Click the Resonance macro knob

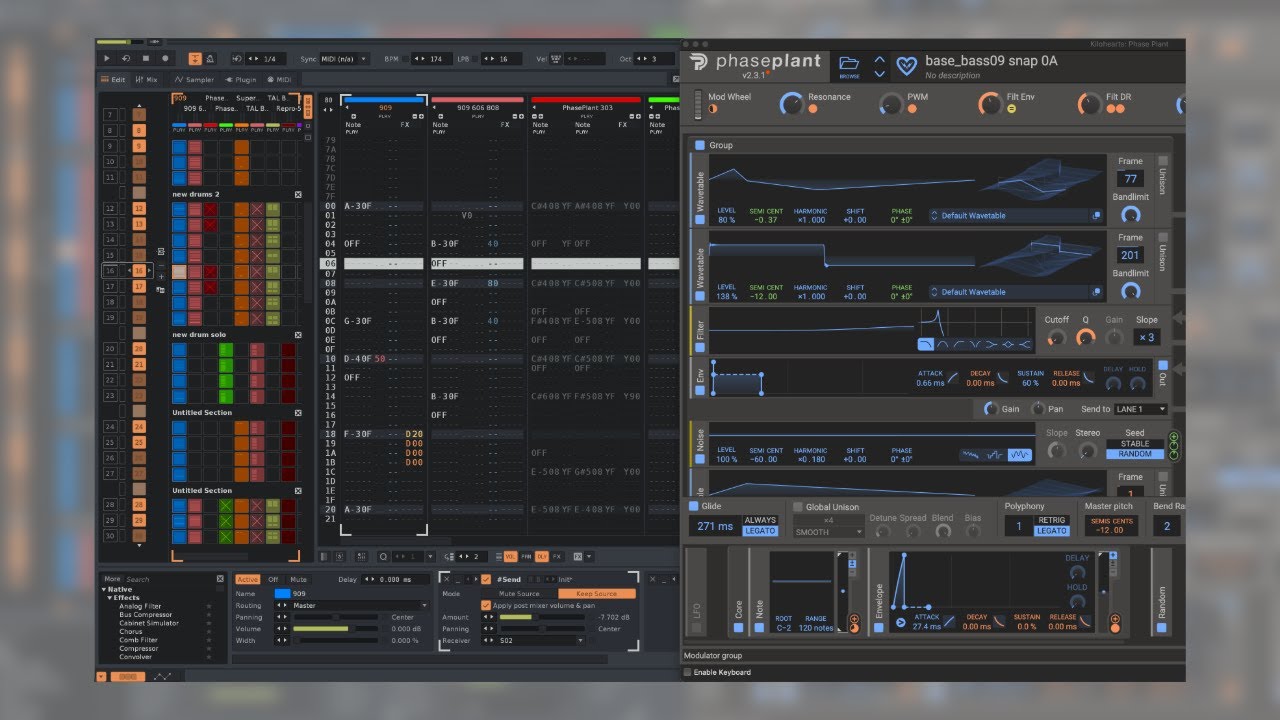pos(792,103)
